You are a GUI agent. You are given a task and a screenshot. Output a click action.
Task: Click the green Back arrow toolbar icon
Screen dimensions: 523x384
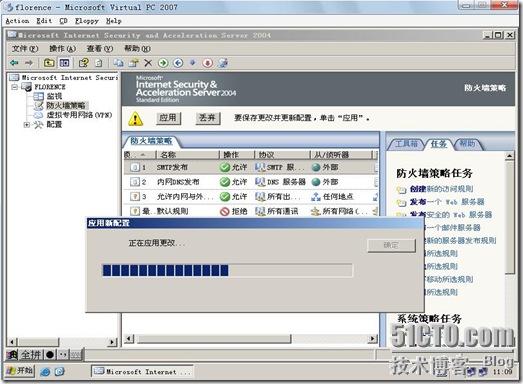(14, 63)
